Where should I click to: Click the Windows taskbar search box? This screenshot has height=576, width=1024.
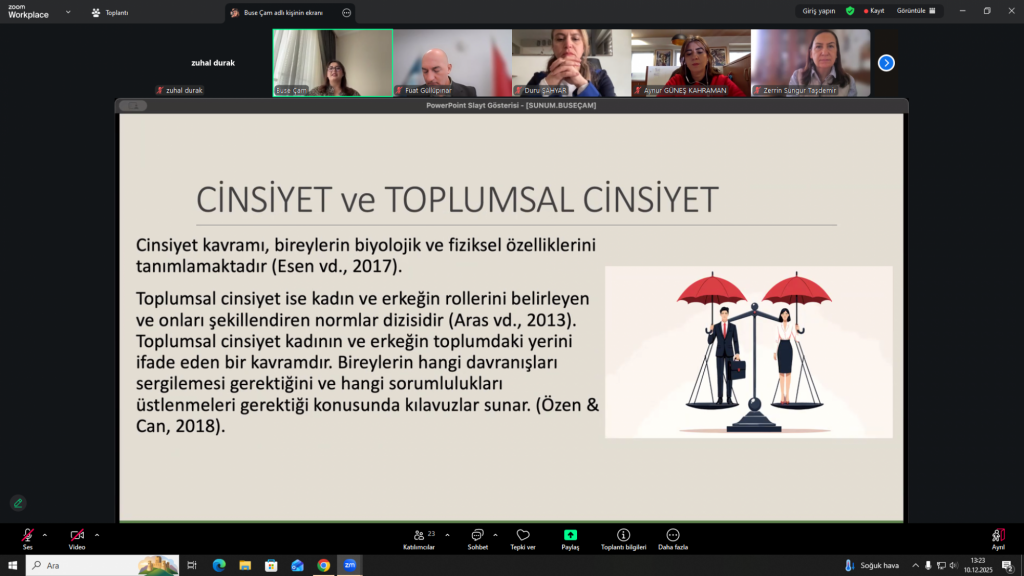pos(102,565)
